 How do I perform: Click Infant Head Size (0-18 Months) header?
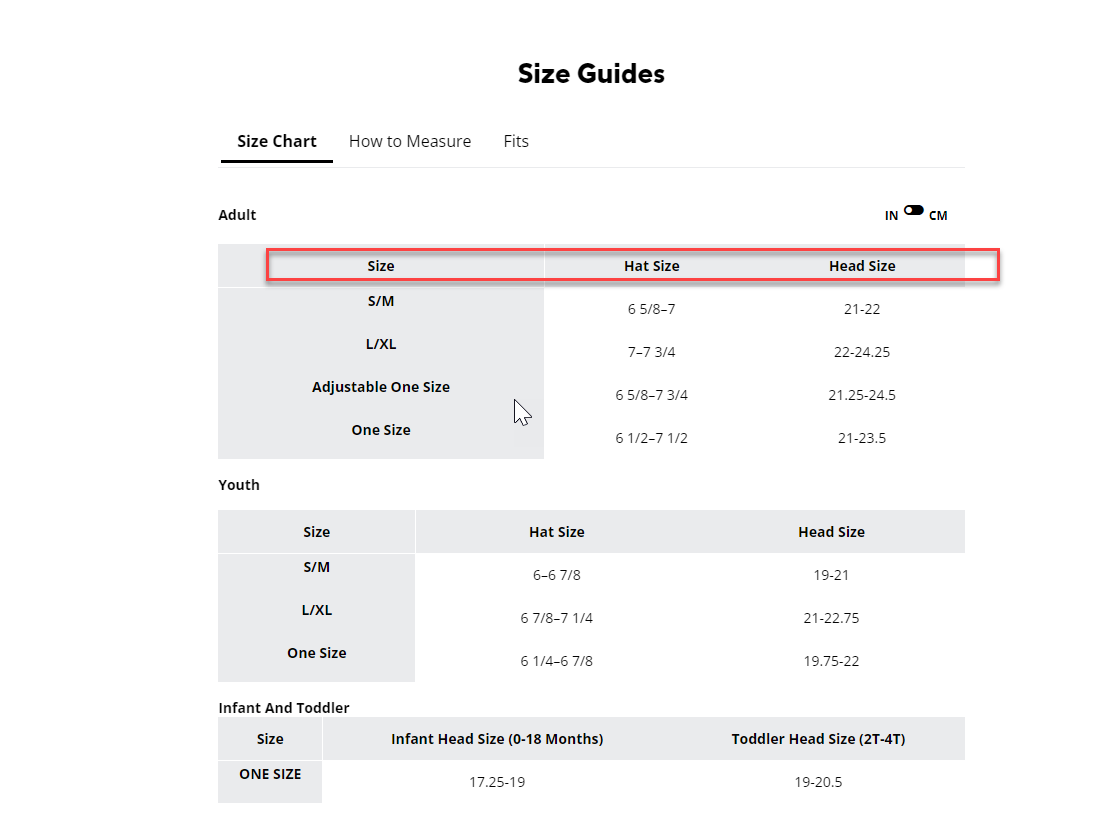(x=497, y=739)
